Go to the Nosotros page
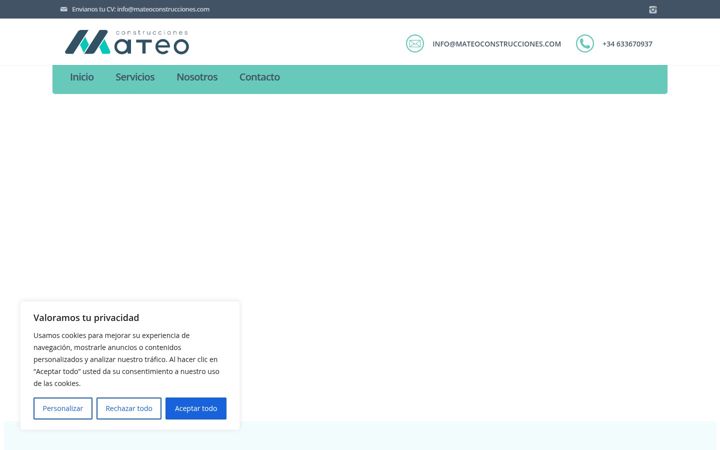The image size is (720, 450). [197, 77]
